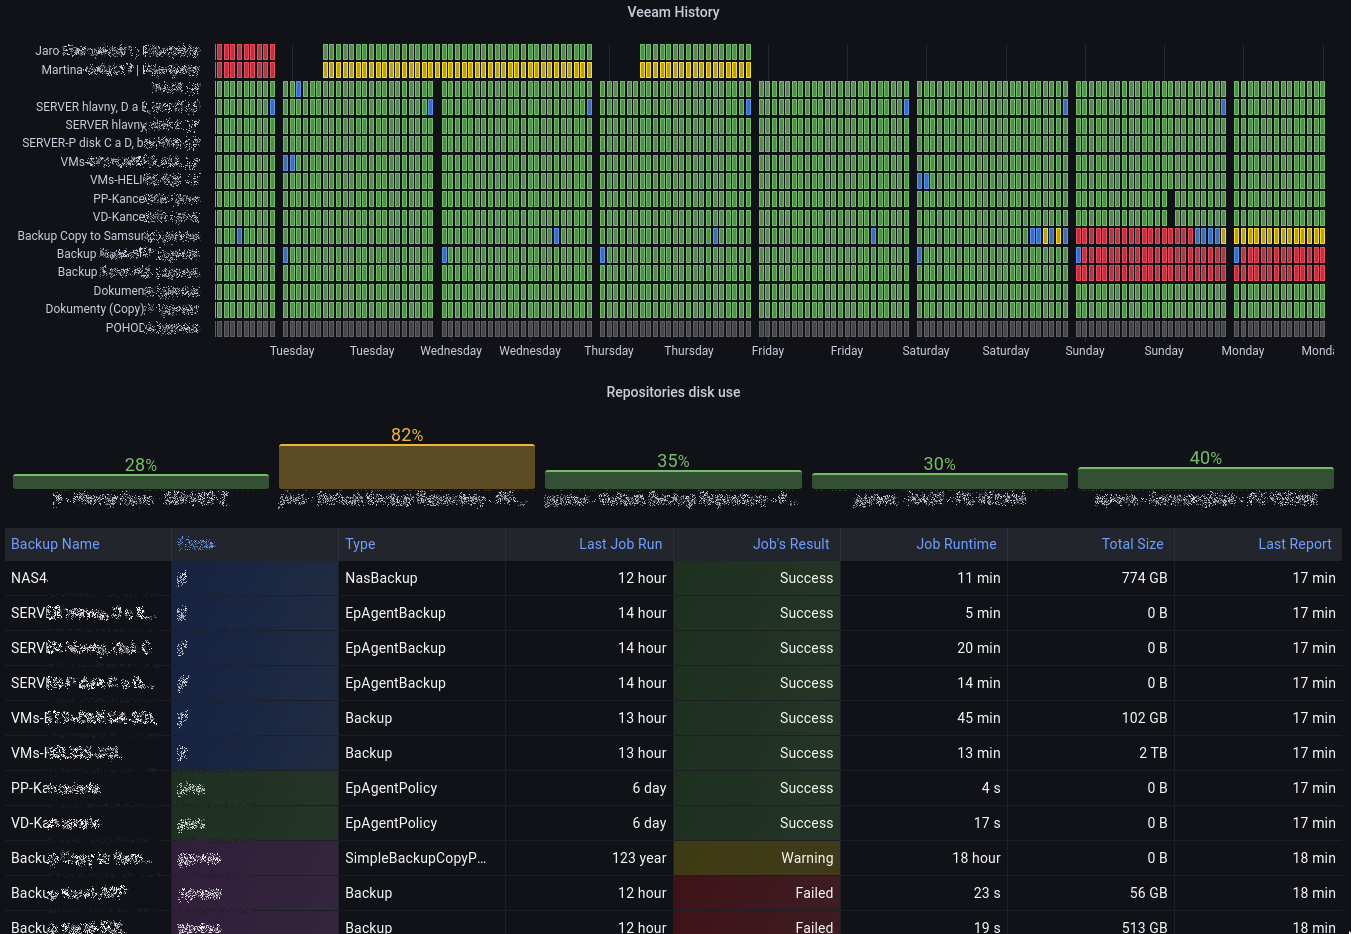Viewport: 1351px width, 934px height.
Task: Click PP-Kance history row label
Action: click(146, 199)
